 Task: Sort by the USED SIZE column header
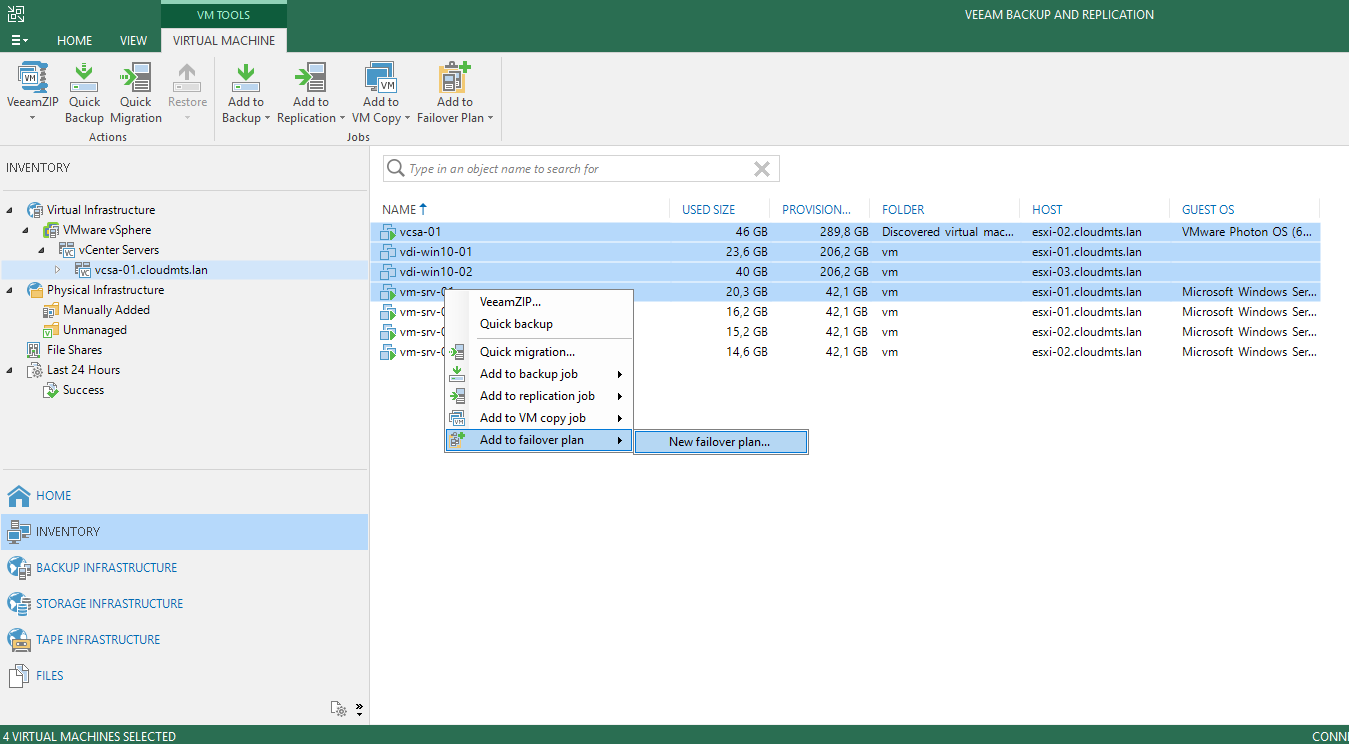(x=708, y=210)
